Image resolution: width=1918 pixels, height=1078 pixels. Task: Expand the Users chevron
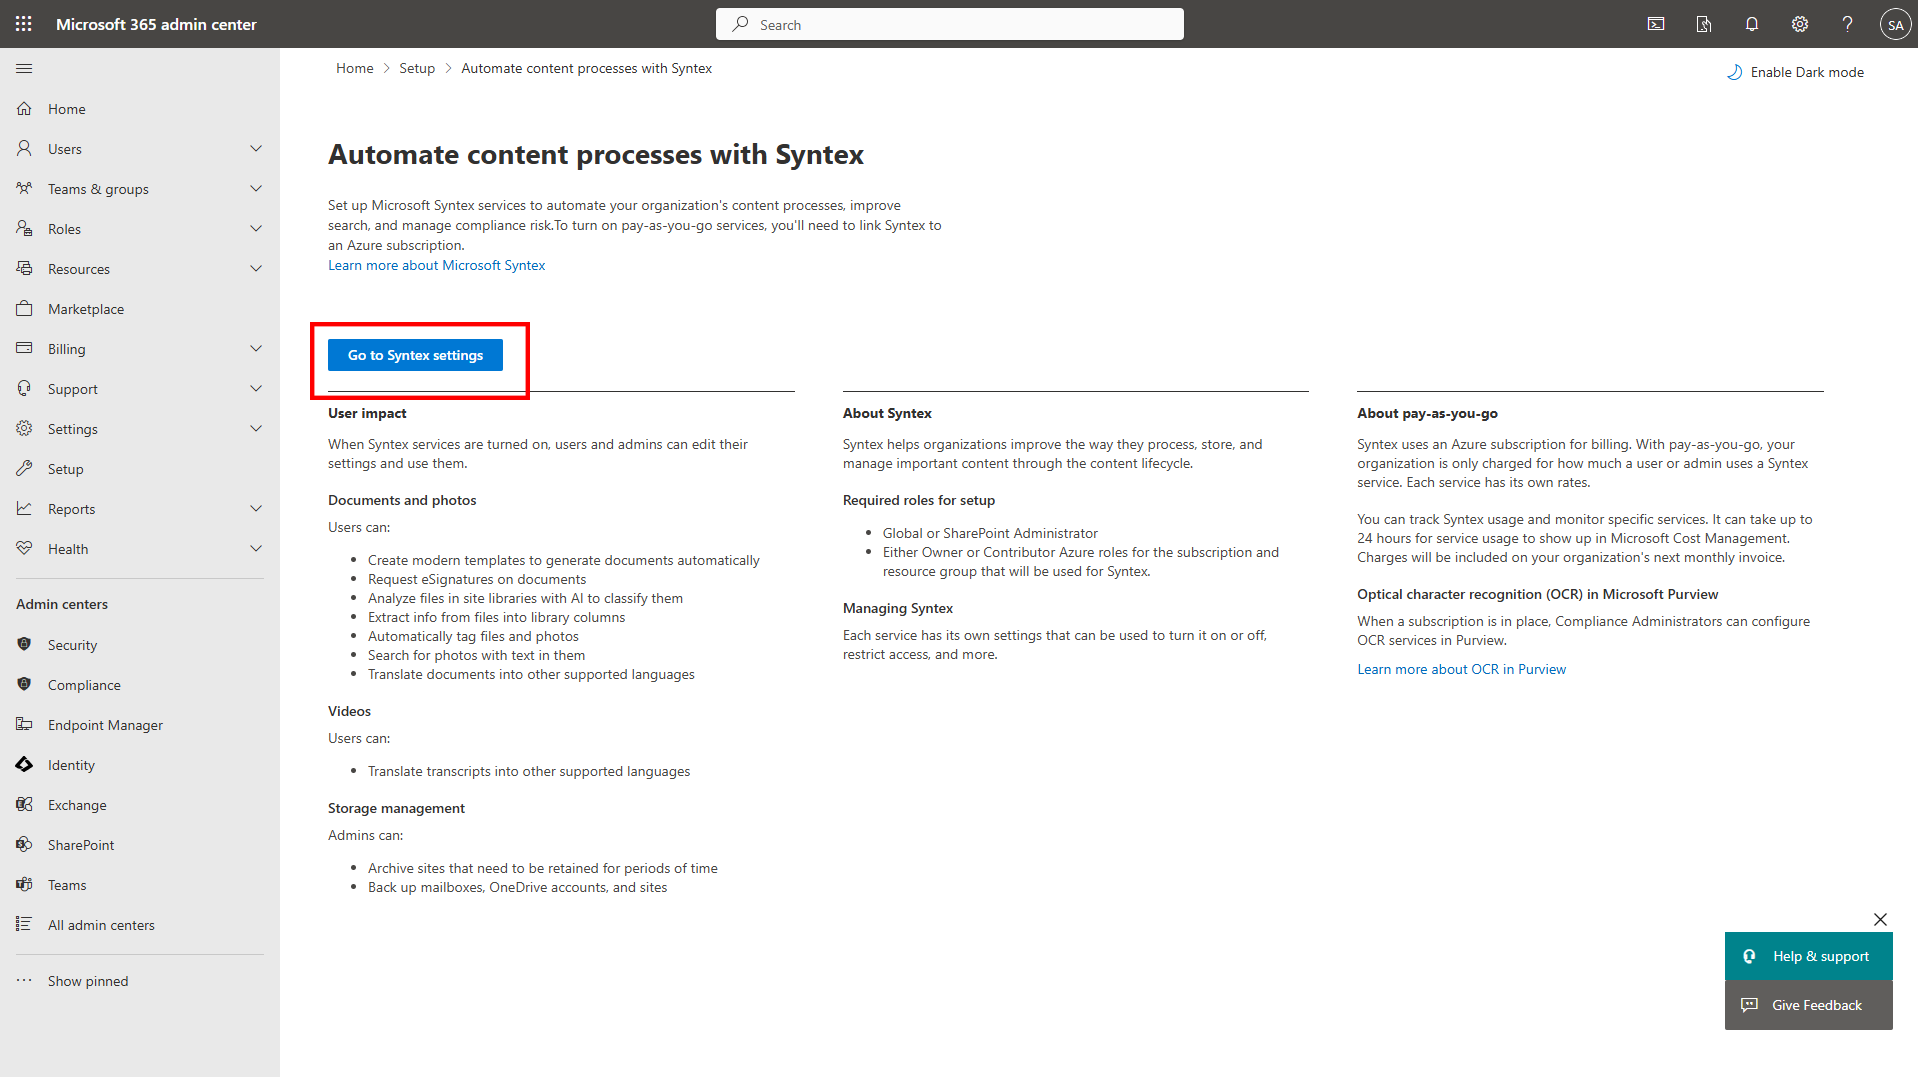pyautogui.click(x=256, y=149)
